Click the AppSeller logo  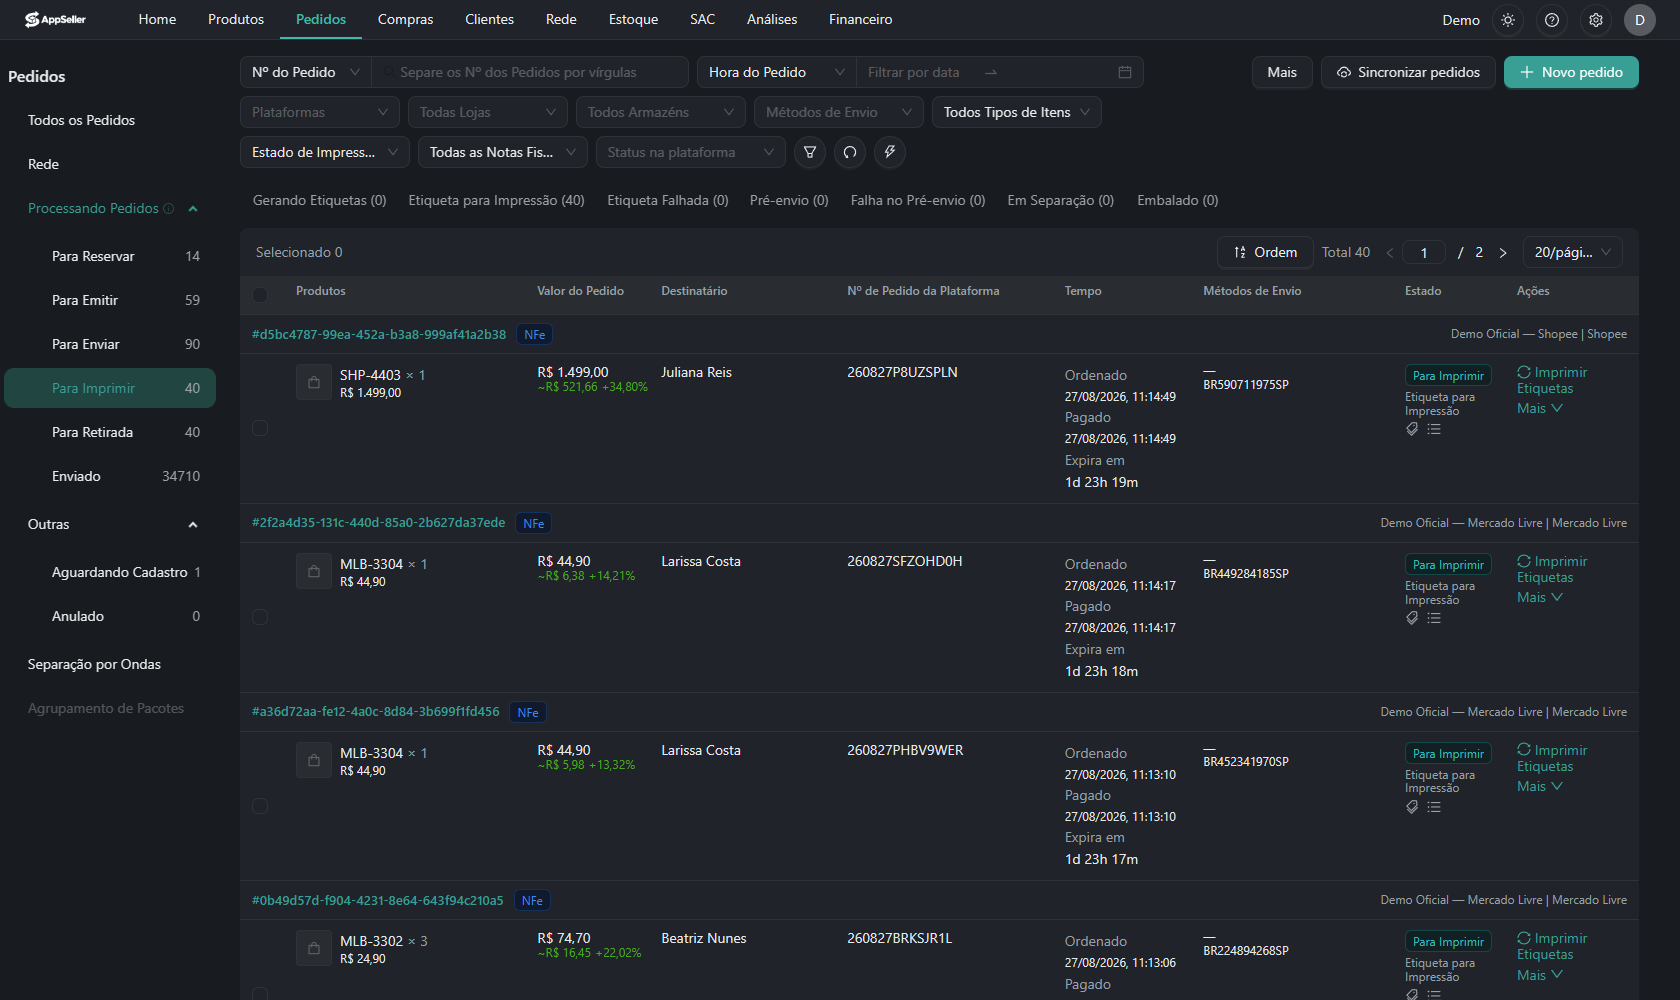coord(55,19)
